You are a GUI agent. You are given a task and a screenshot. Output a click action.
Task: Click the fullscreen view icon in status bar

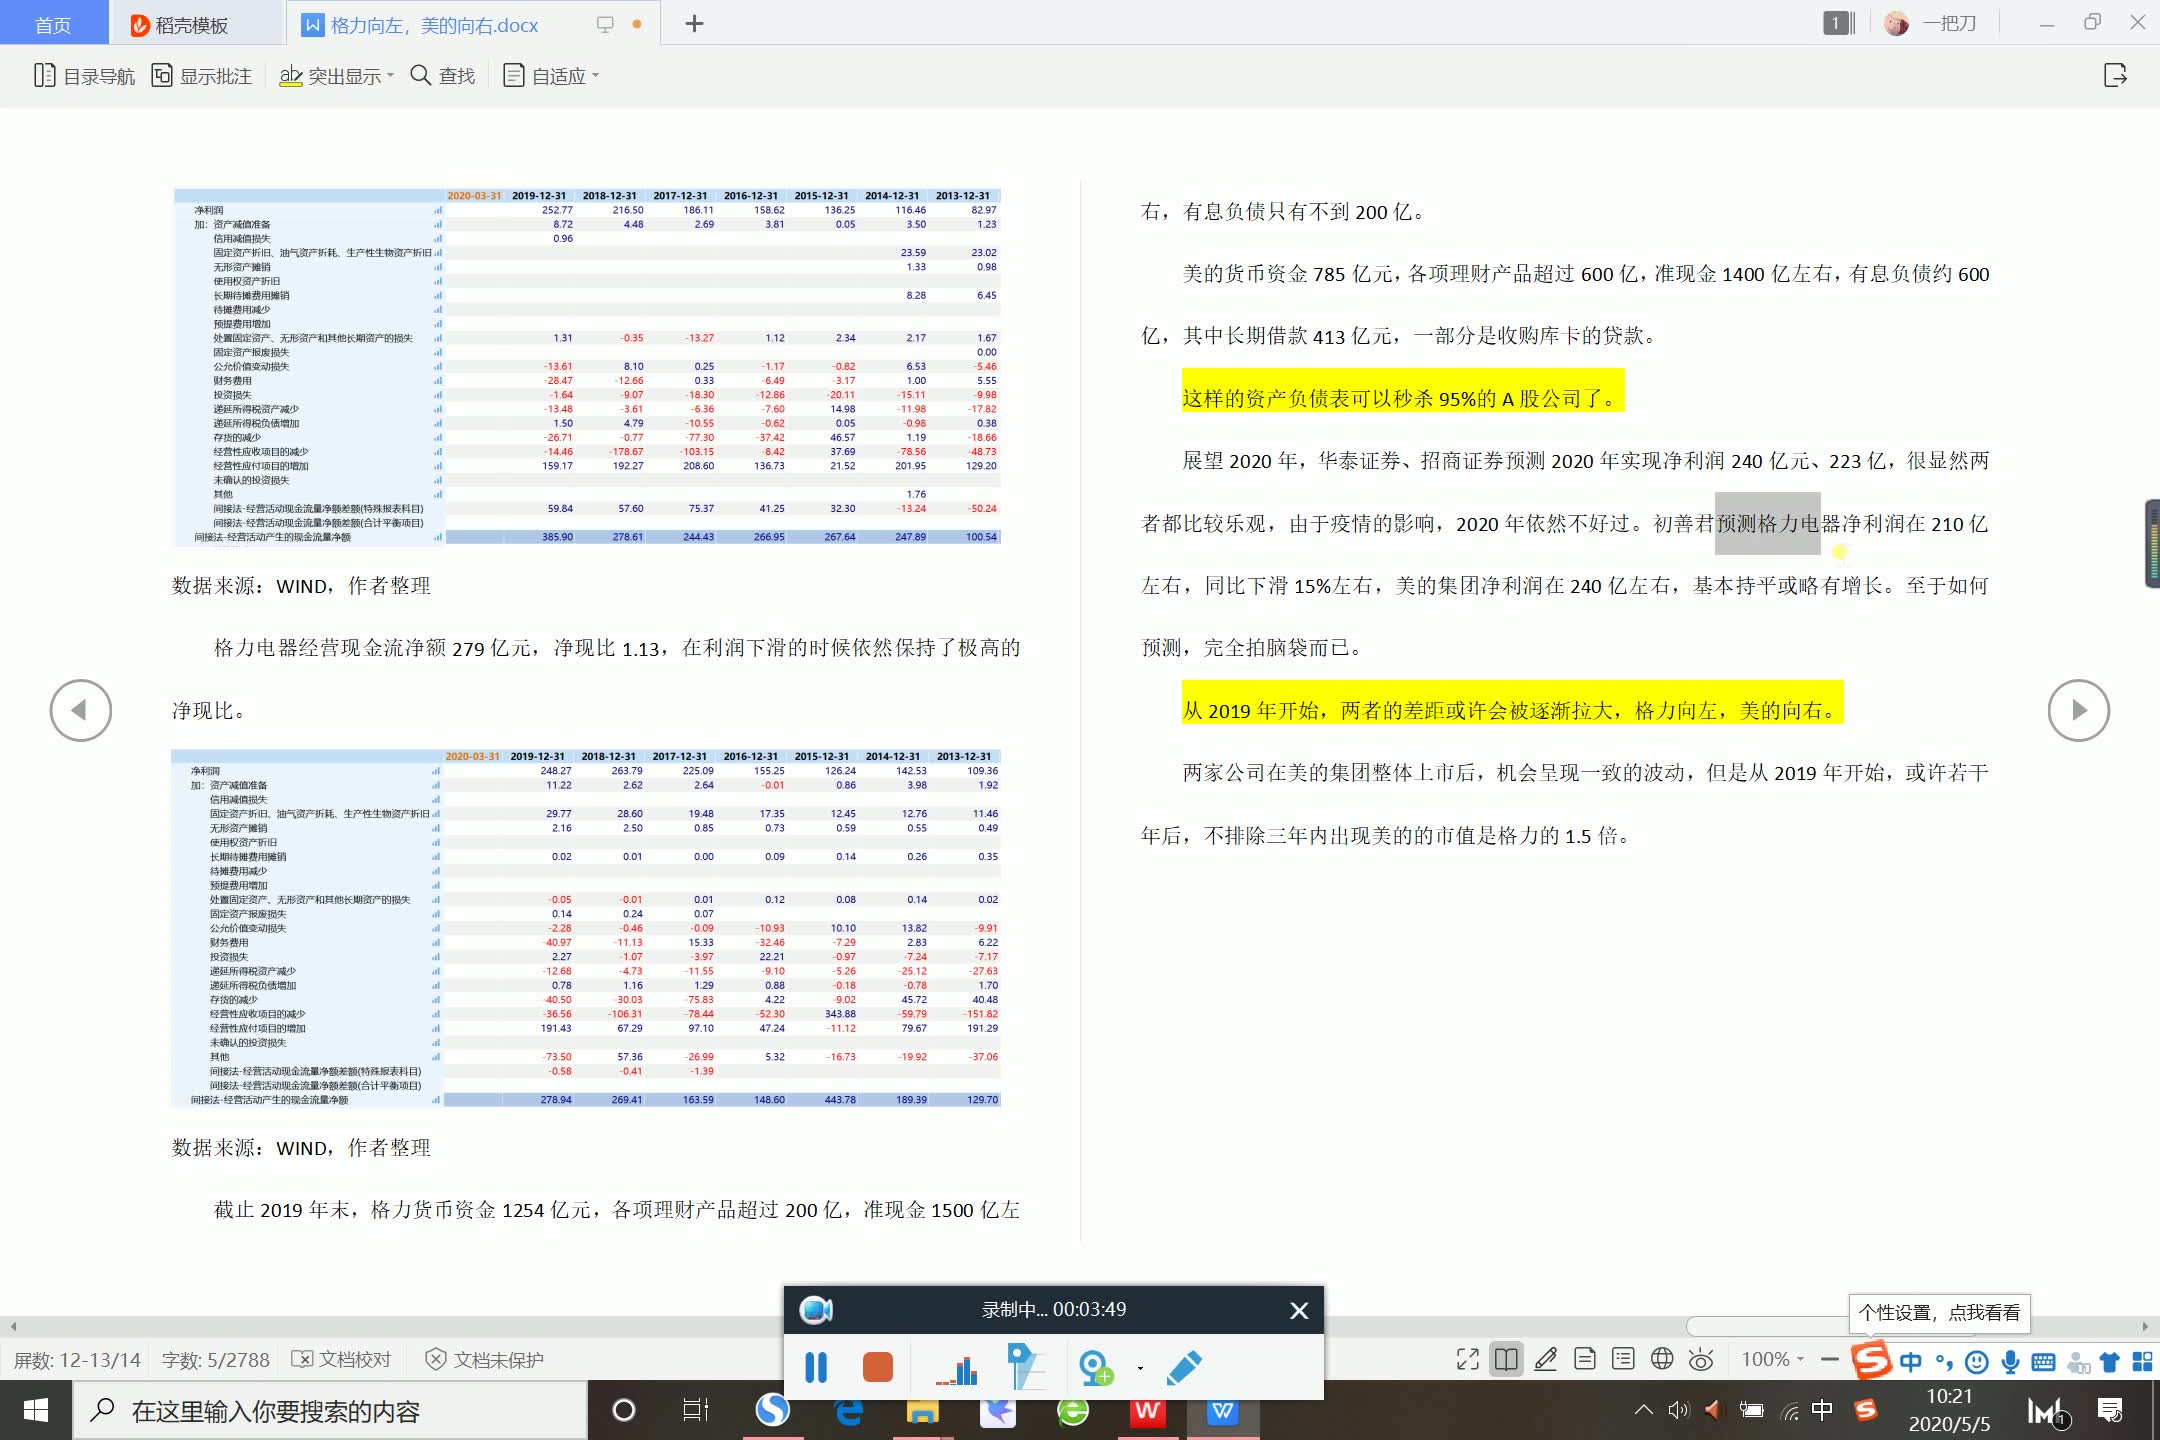pos(1468,1359)
